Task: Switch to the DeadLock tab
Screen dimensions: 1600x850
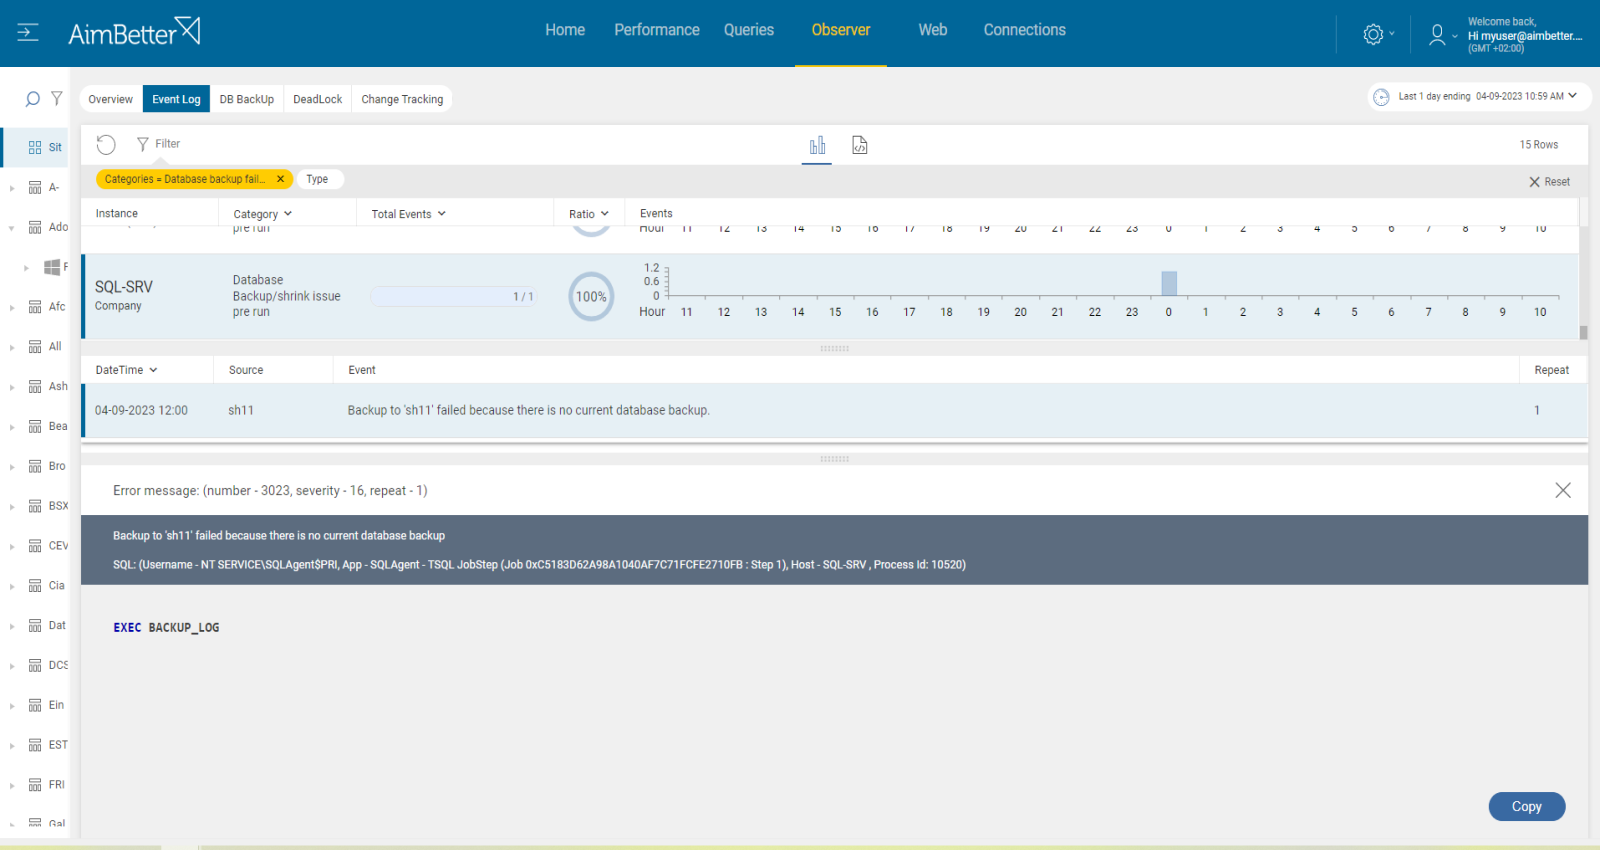Action: tap(318, 99)
